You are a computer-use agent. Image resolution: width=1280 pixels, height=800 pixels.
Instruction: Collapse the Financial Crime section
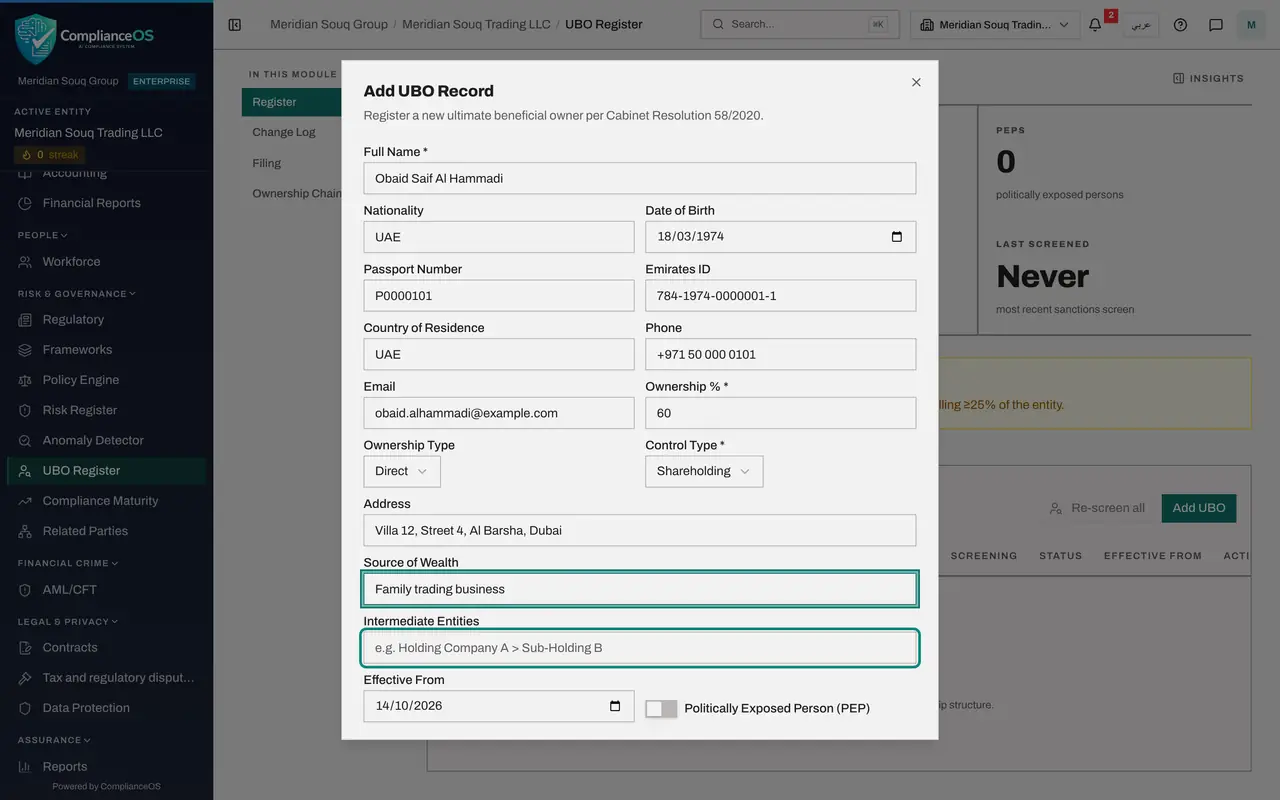(68, 564)
